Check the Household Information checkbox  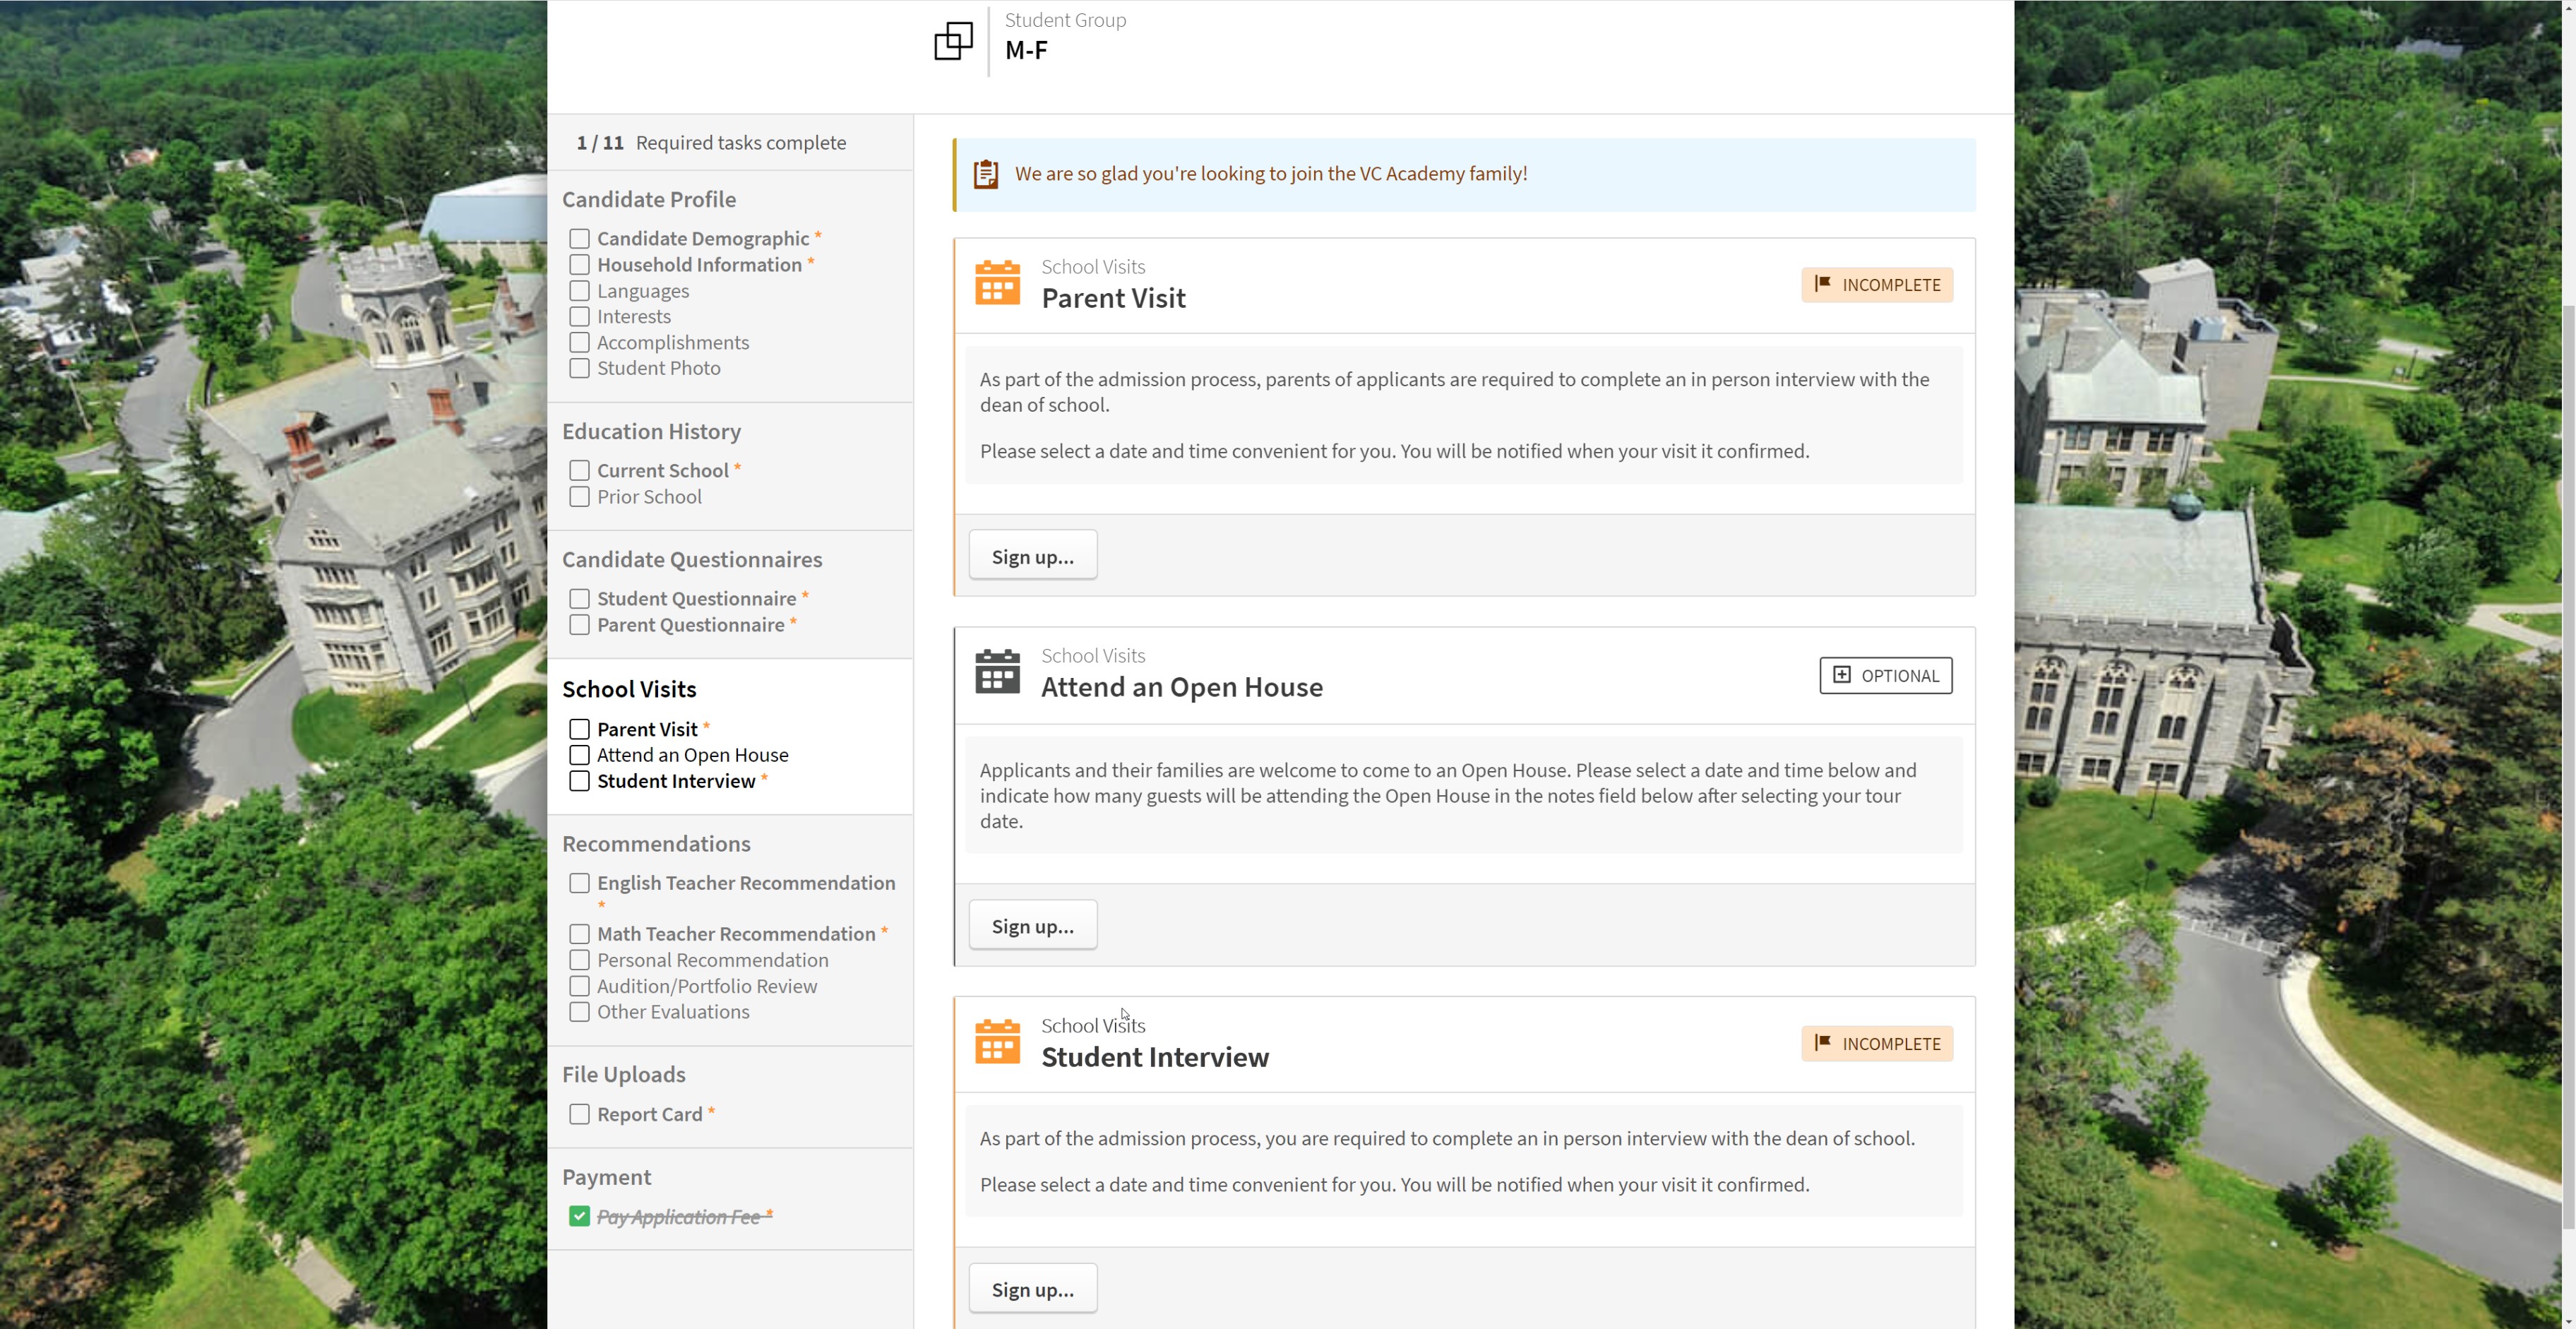tap(579, 264)
